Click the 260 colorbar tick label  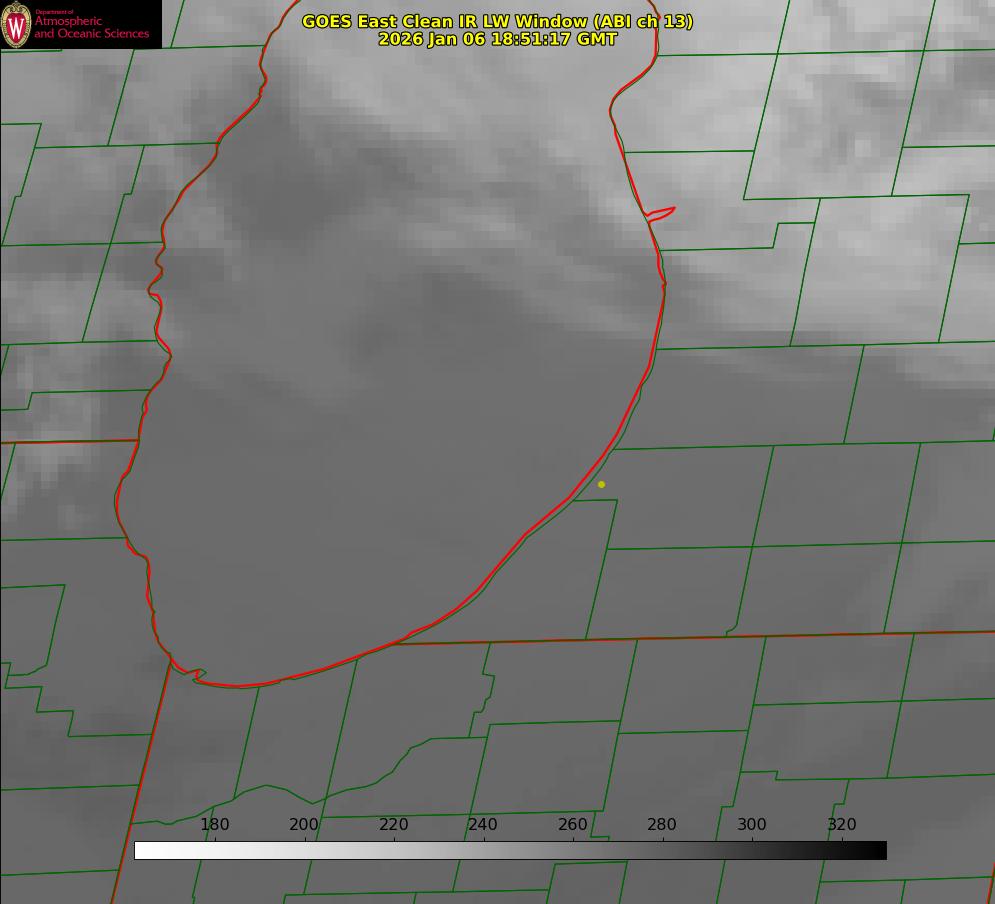573,824
